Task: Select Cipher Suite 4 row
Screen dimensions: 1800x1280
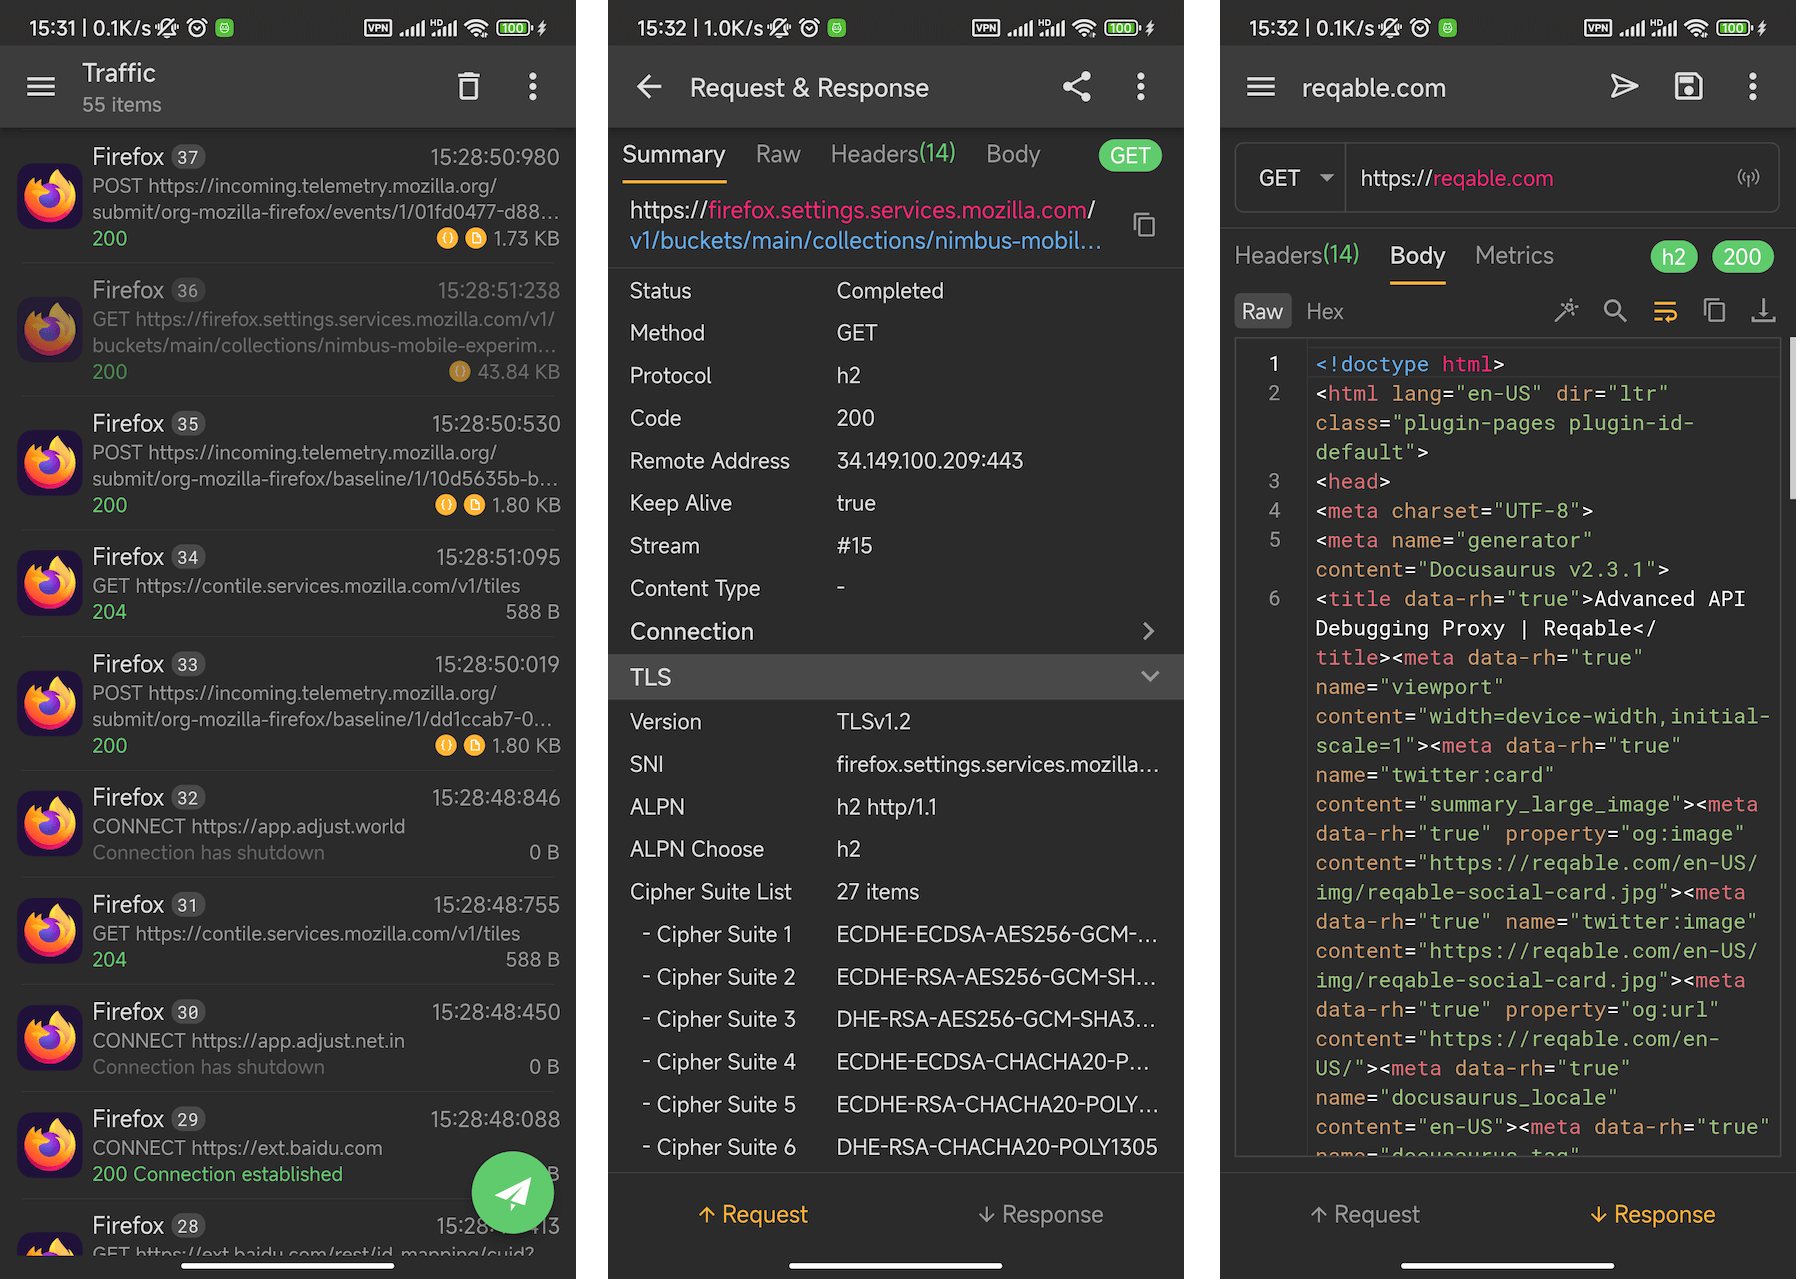Action: (896, 1062)
